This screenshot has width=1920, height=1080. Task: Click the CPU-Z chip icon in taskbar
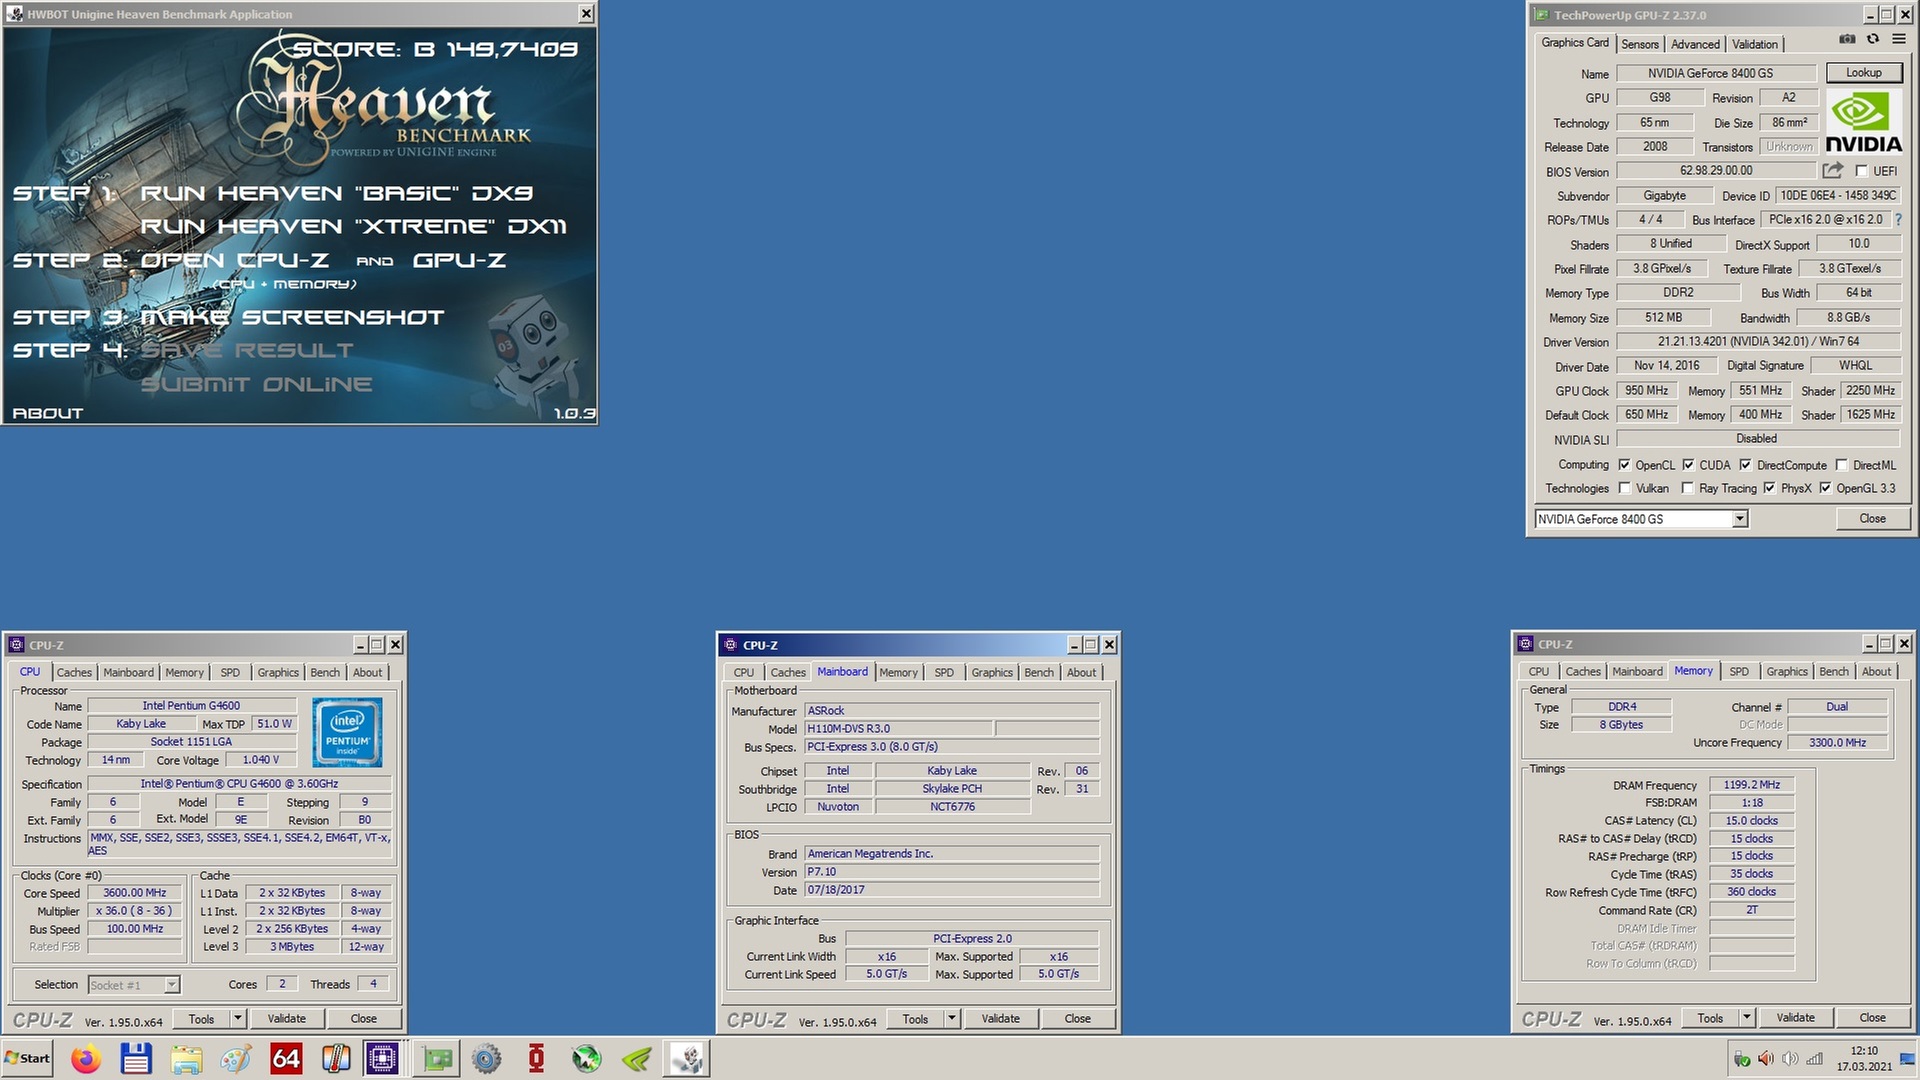tap(382, 1058)
